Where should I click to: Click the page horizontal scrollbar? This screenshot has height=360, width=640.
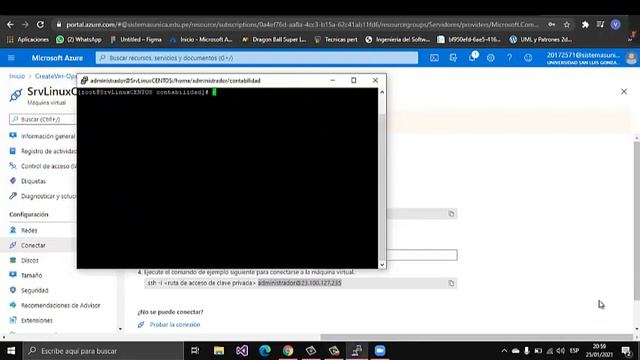476,337
